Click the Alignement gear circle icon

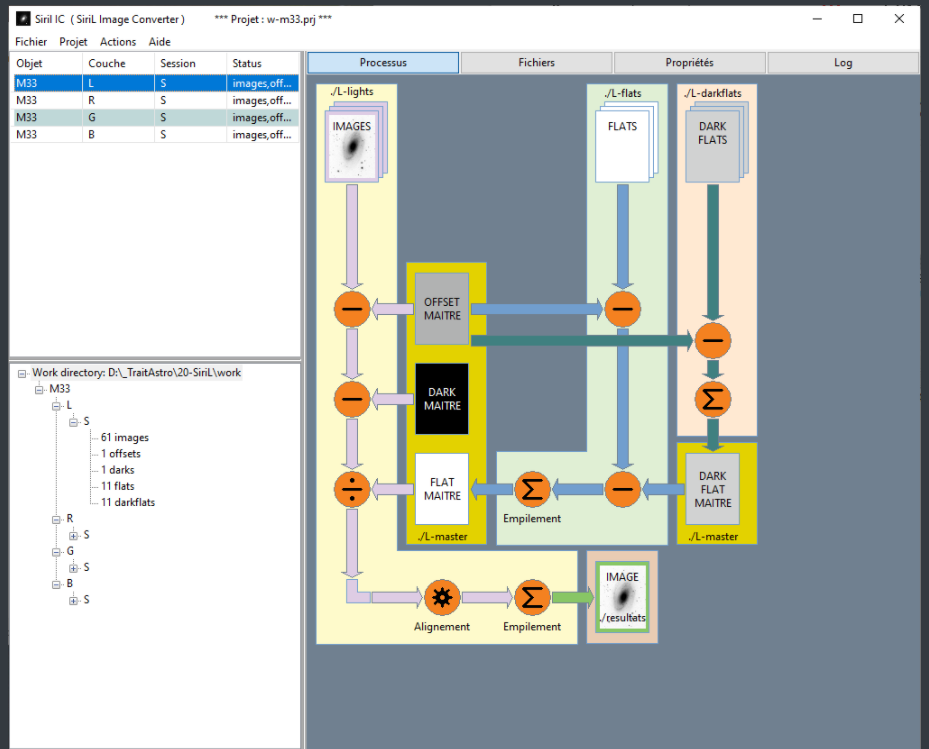click(442, 597)
